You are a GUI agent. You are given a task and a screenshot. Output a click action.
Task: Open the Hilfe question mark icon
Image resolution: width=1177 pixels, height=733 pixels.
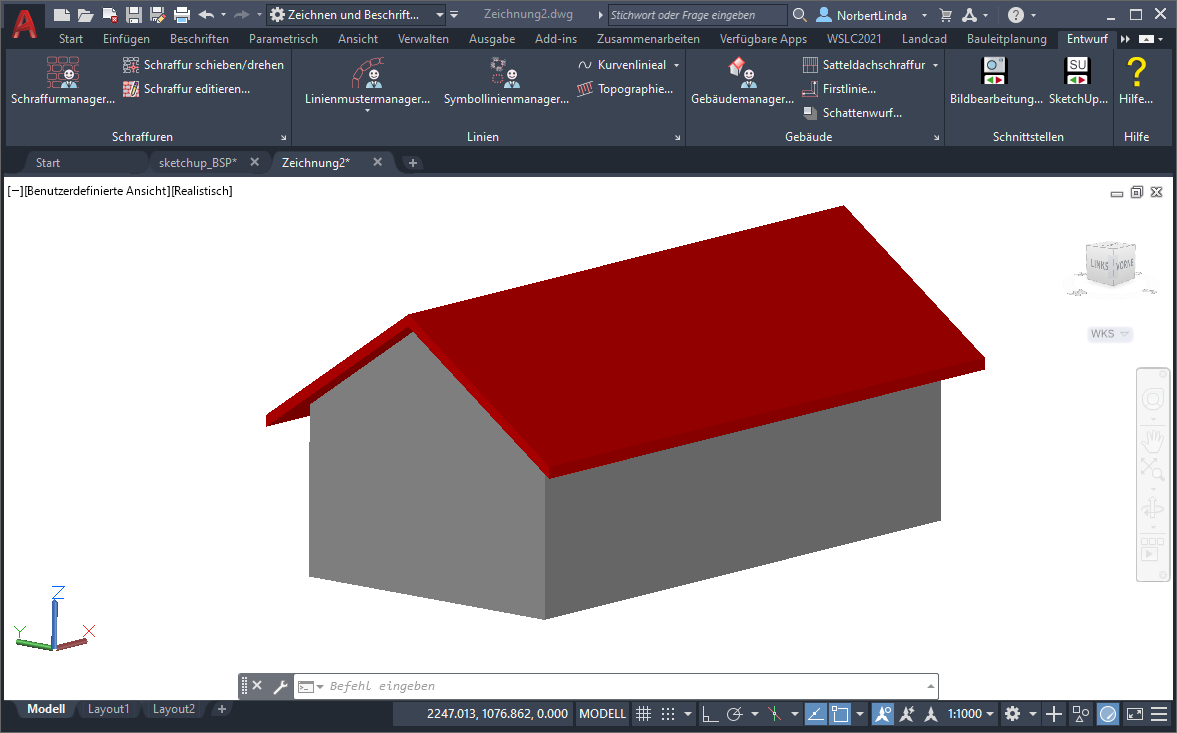point(1135,76)
